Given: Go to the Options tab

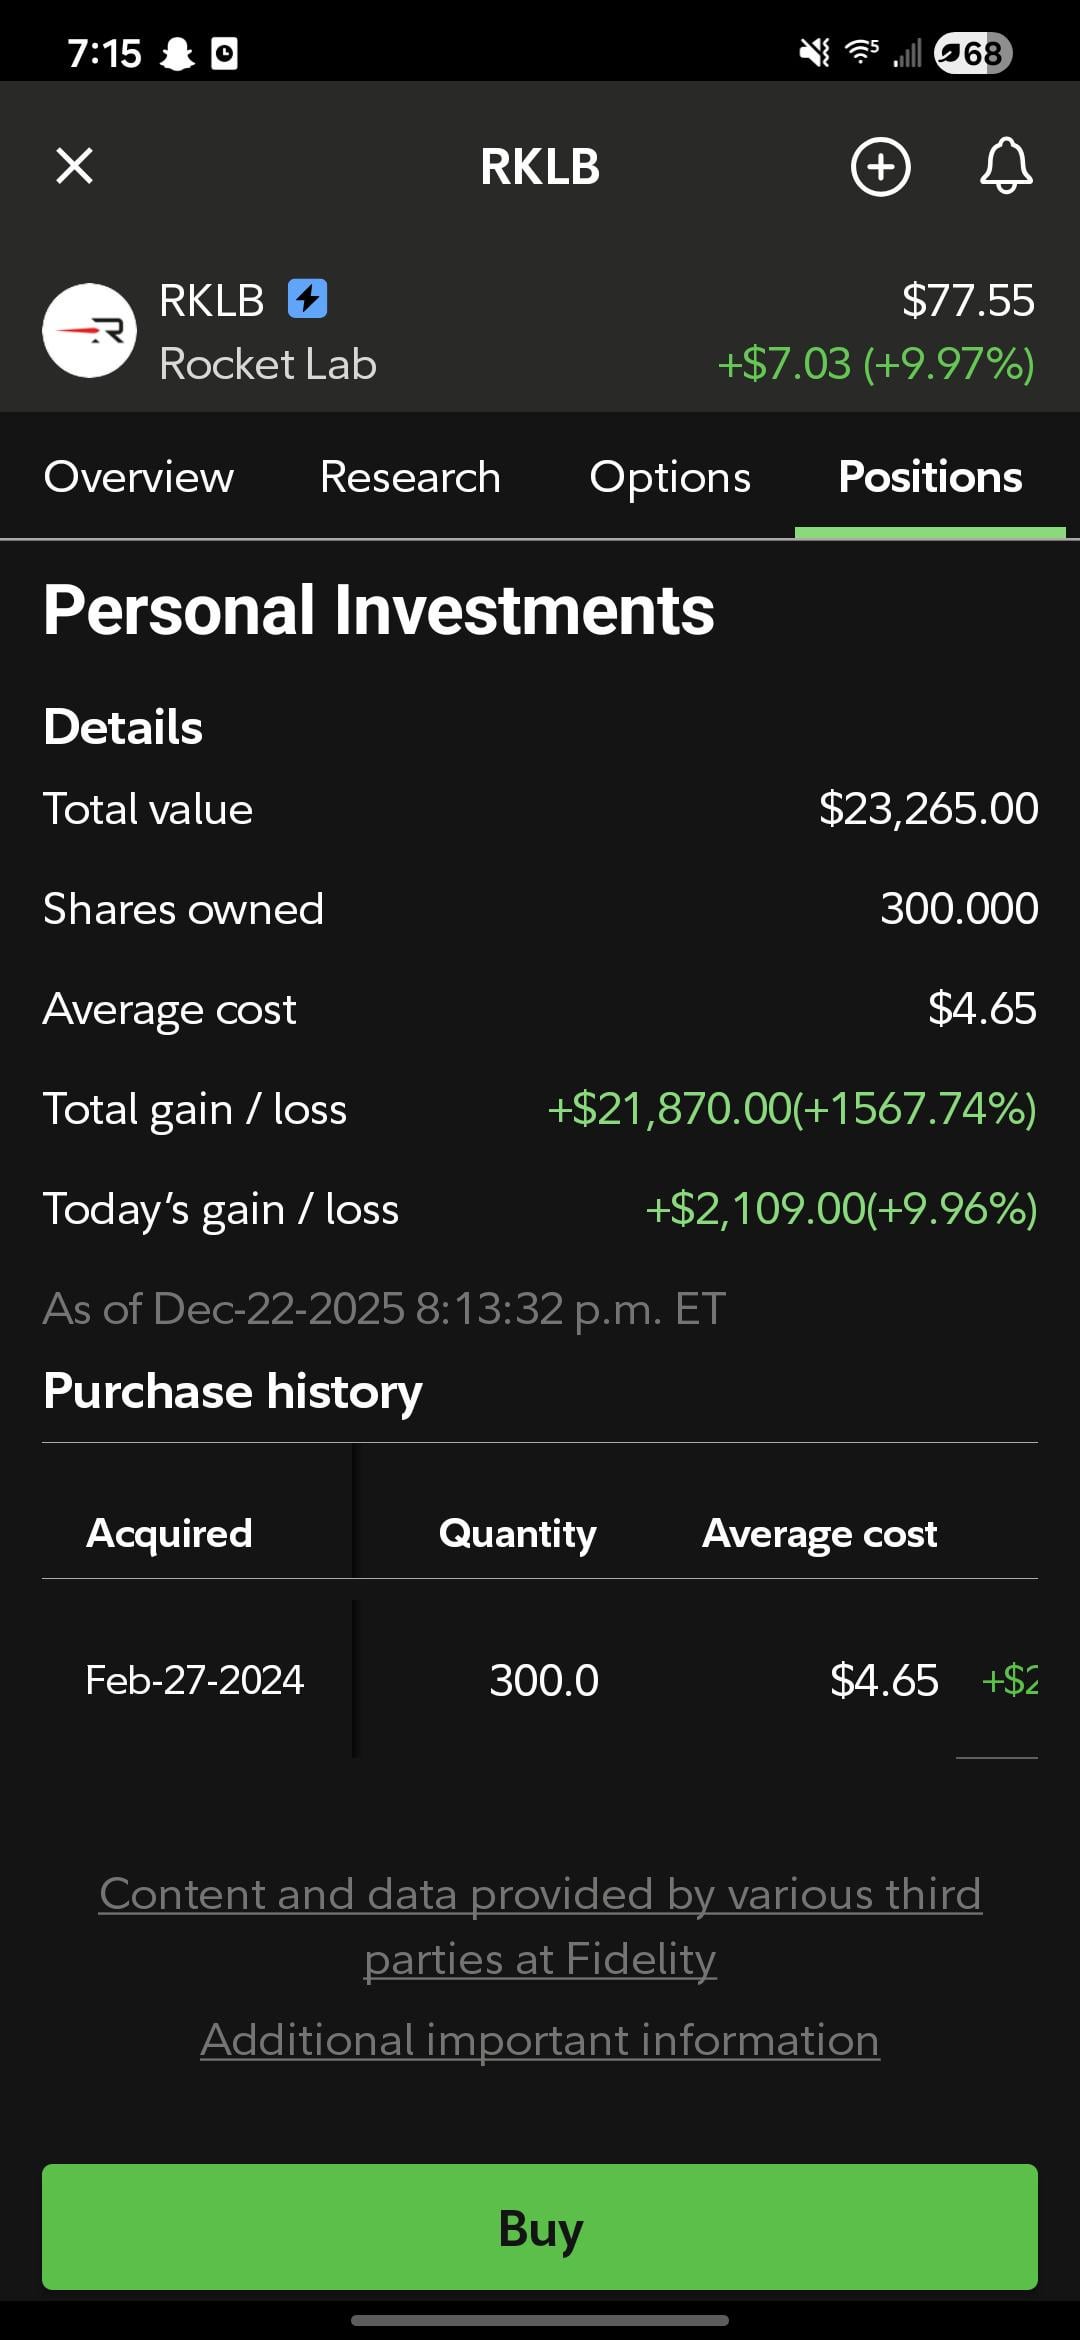Looking at the screenshot, I should [x=670, y=477].
